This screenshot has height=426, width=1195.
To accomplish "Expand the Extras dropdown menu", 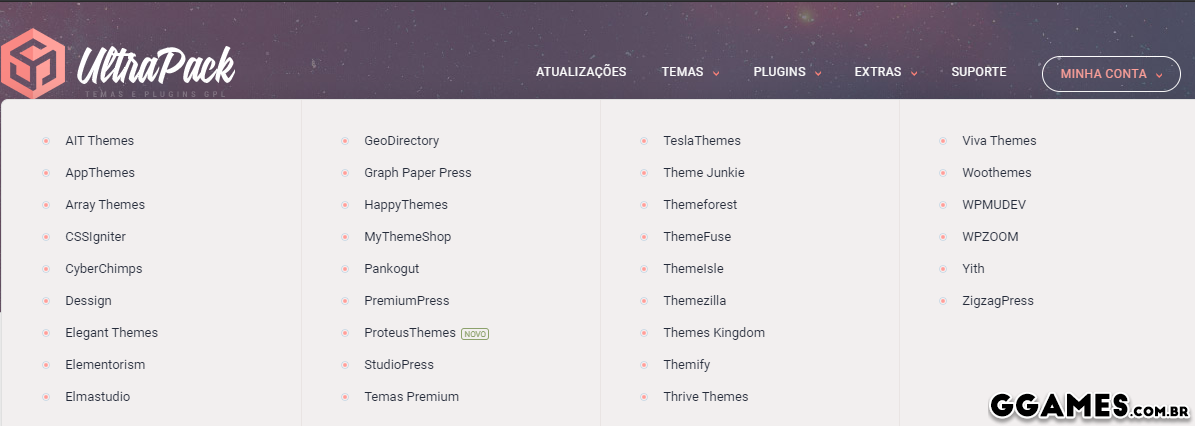I will click(885, 72).
